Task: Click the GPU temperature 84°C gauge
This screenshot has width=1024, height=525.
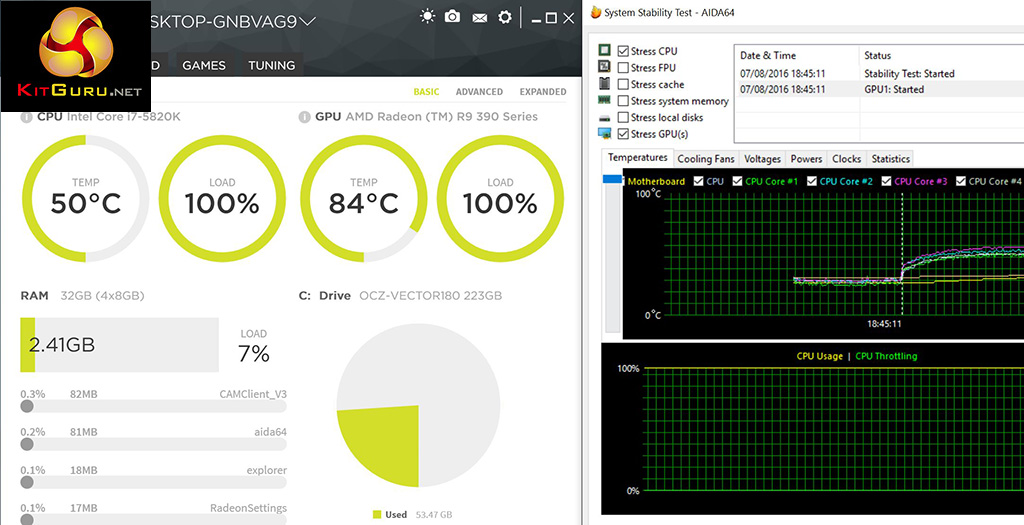Action: [364, 199]
